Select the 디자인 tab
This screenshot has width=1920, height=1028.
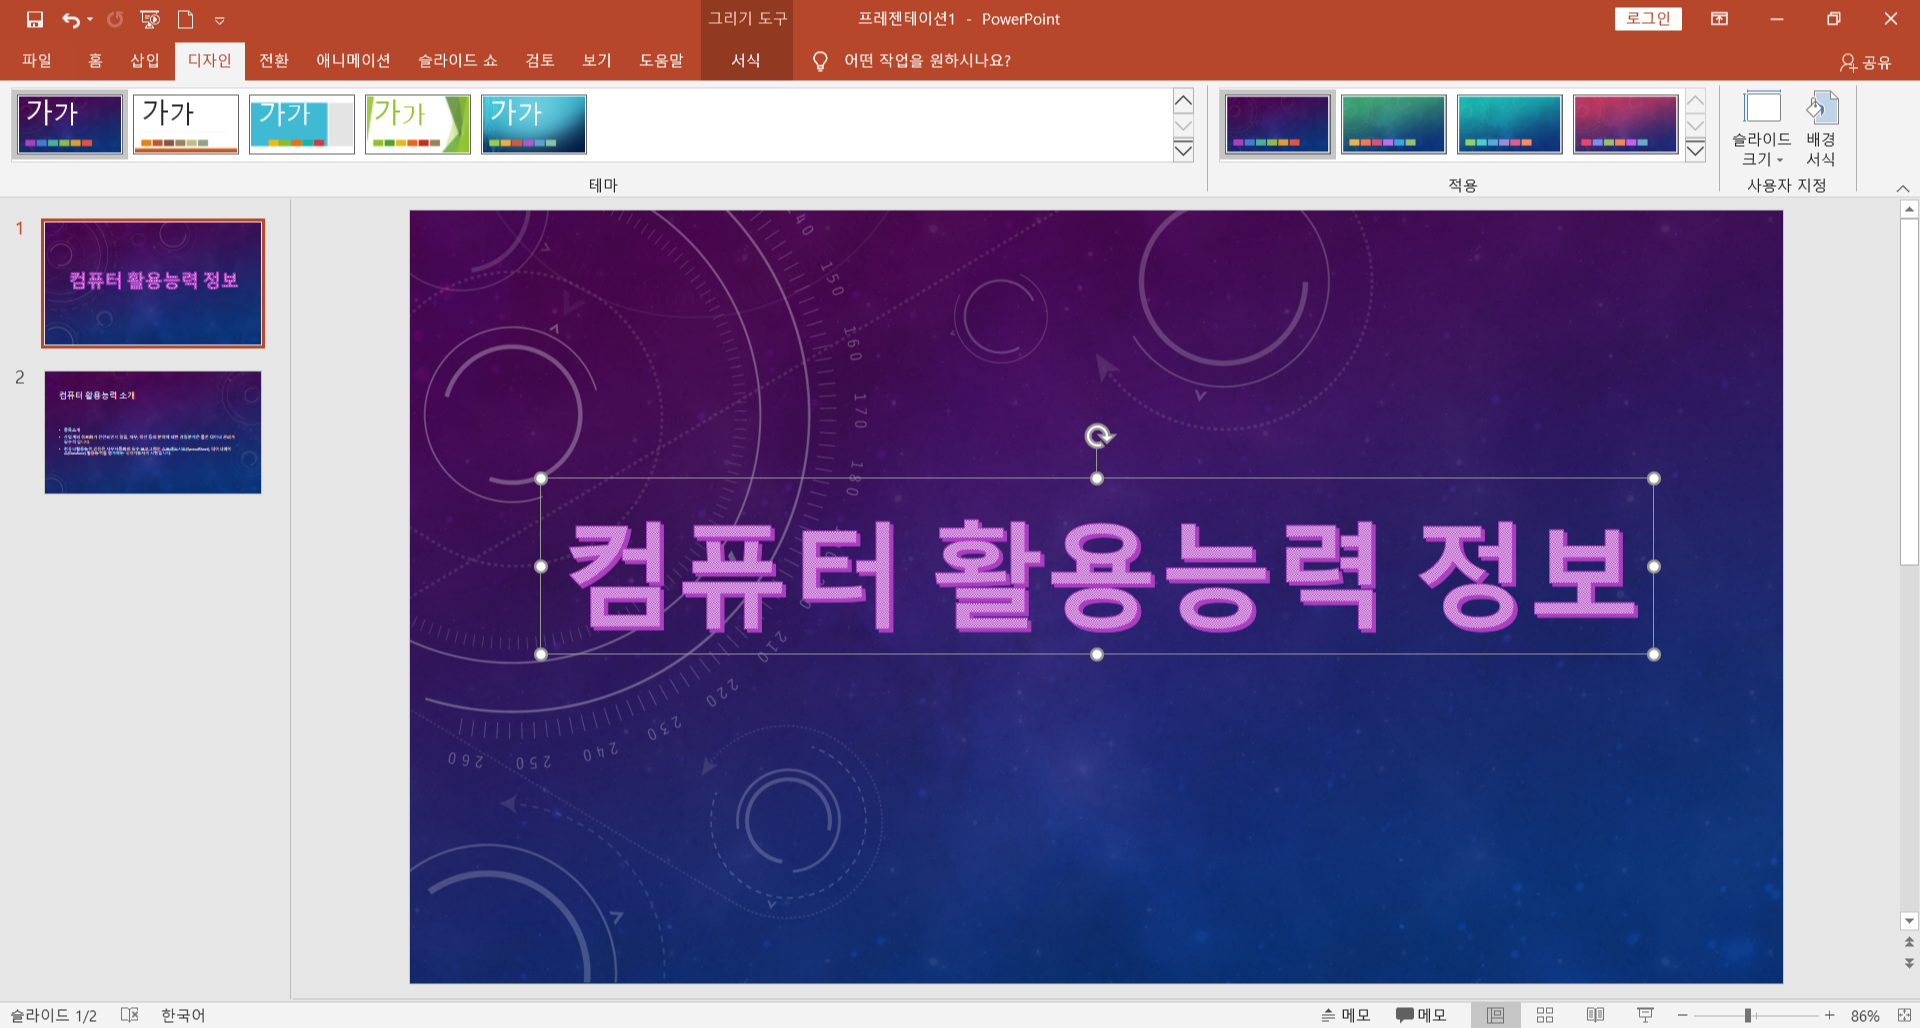click(x=210, y=61)
